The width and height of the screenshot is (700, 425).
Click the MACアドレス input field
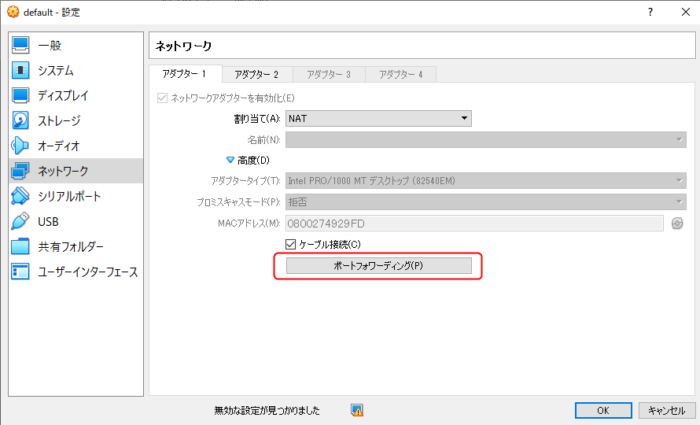coord(474,223)
